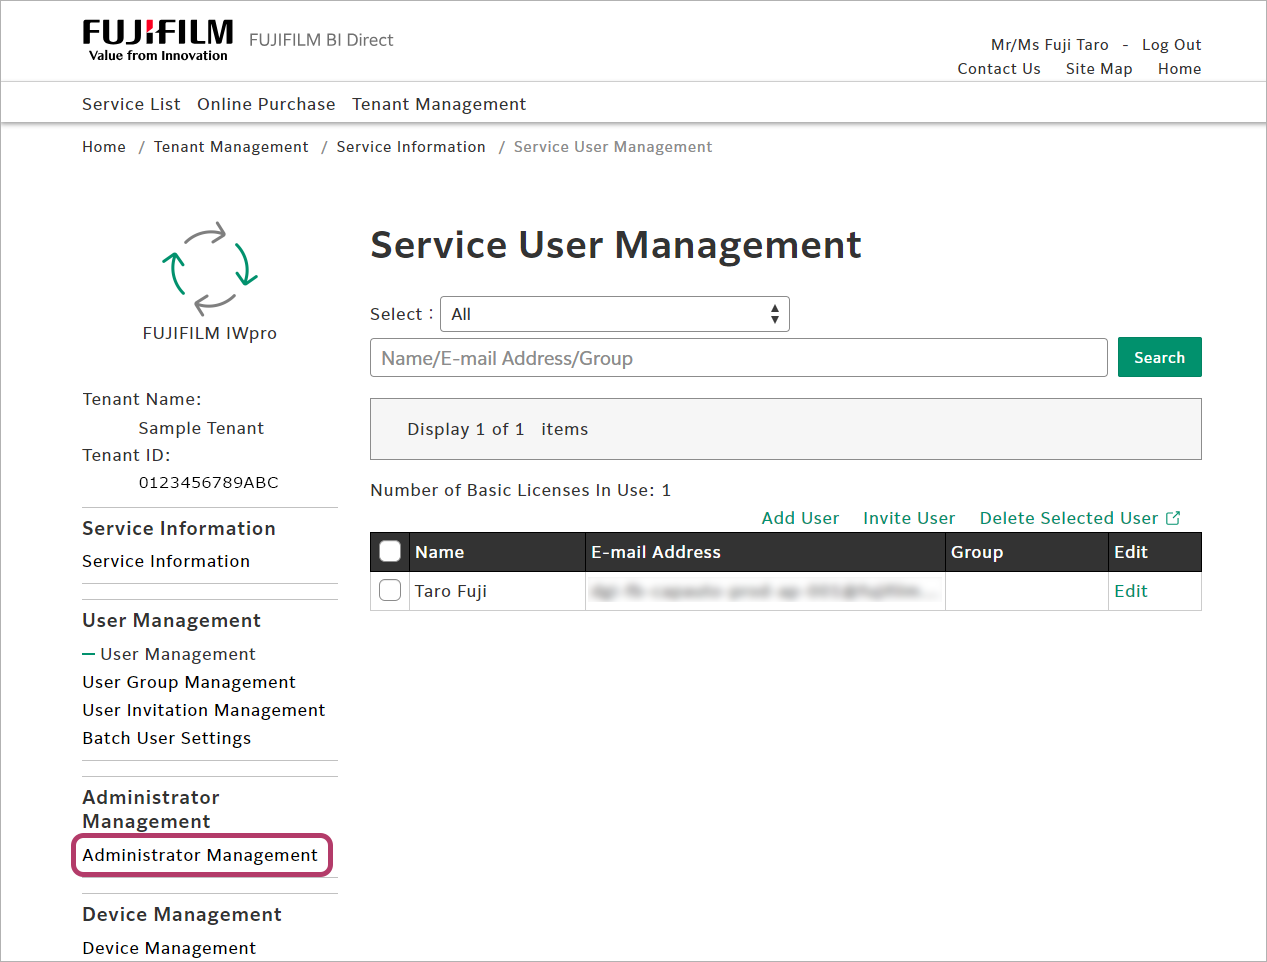Toggle the select-all checkbox in table header
1267x962 pixels.
pyautogui.click(x=390, y=552)
